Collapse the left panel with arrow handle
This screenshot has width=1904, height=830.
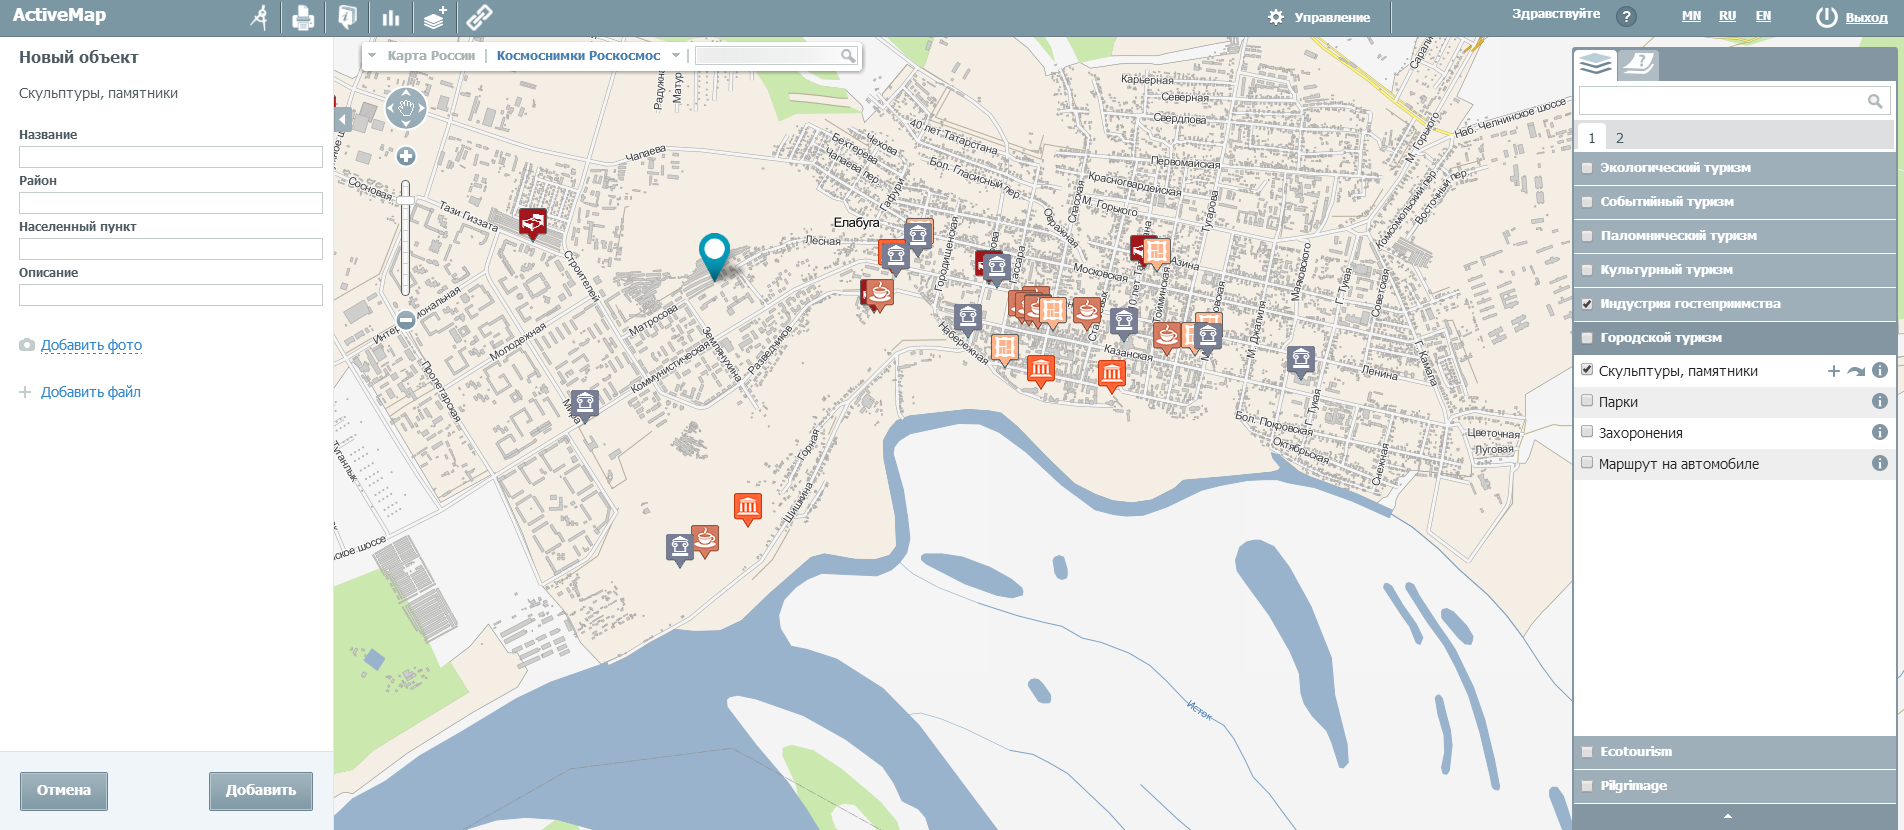click(342, 120)
